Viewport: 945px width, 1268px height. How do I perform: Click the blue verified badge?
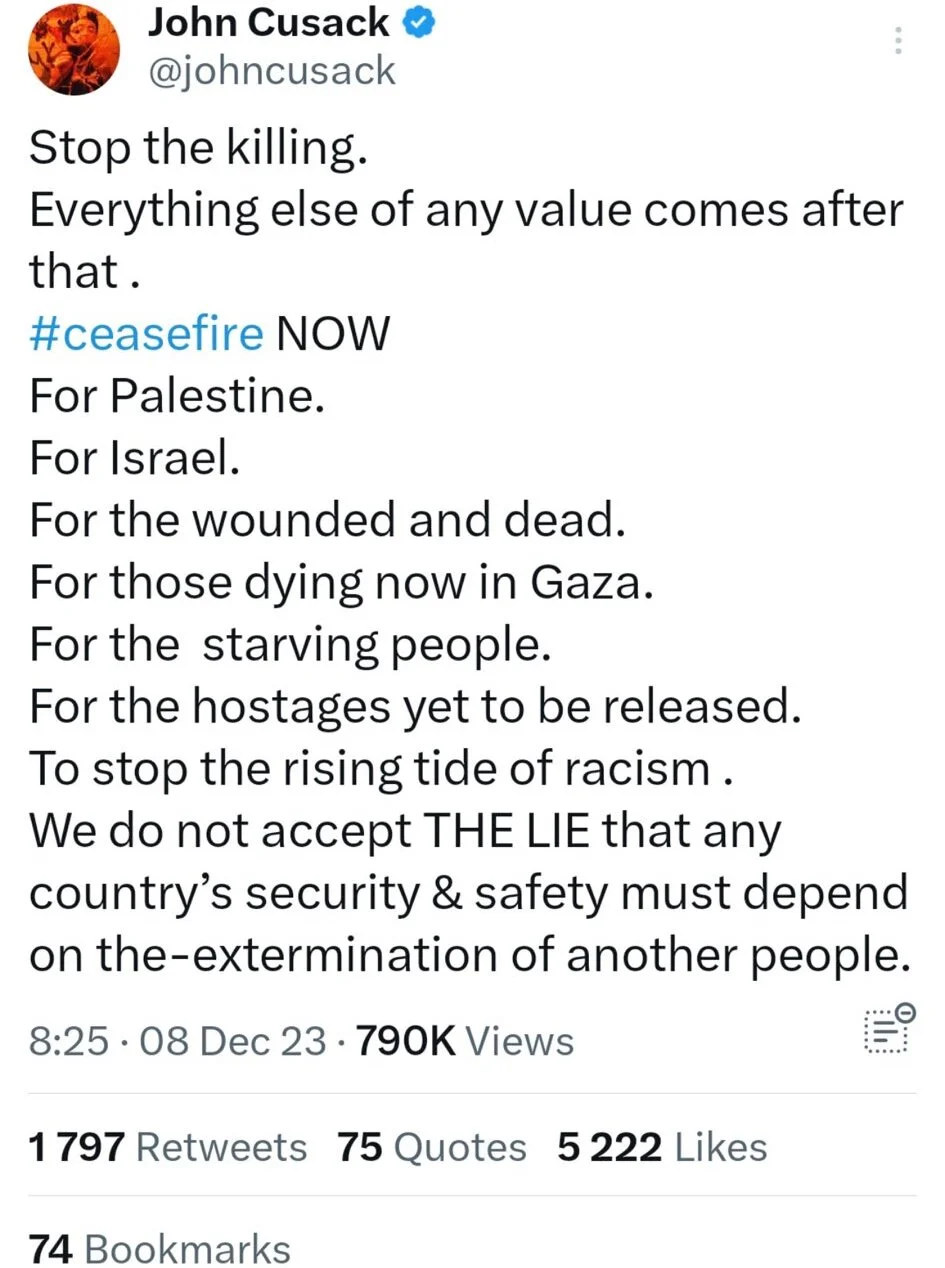418,24
